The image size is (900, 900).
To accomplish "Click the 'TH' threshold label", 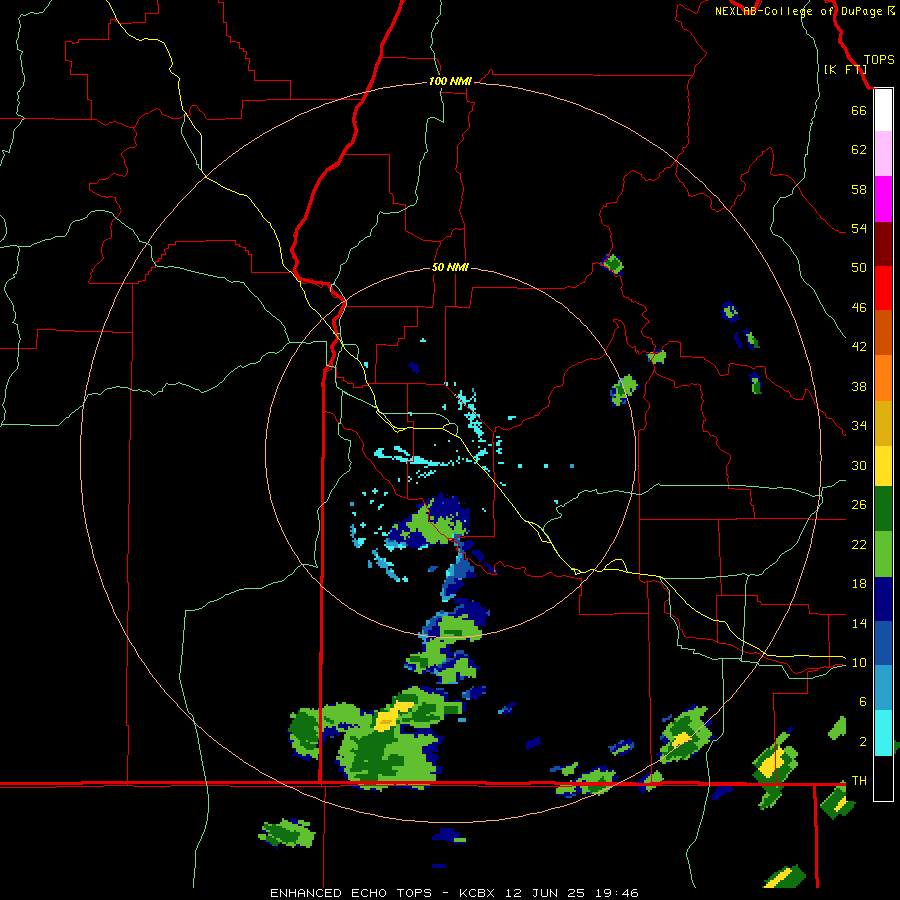I will (859, 781).
